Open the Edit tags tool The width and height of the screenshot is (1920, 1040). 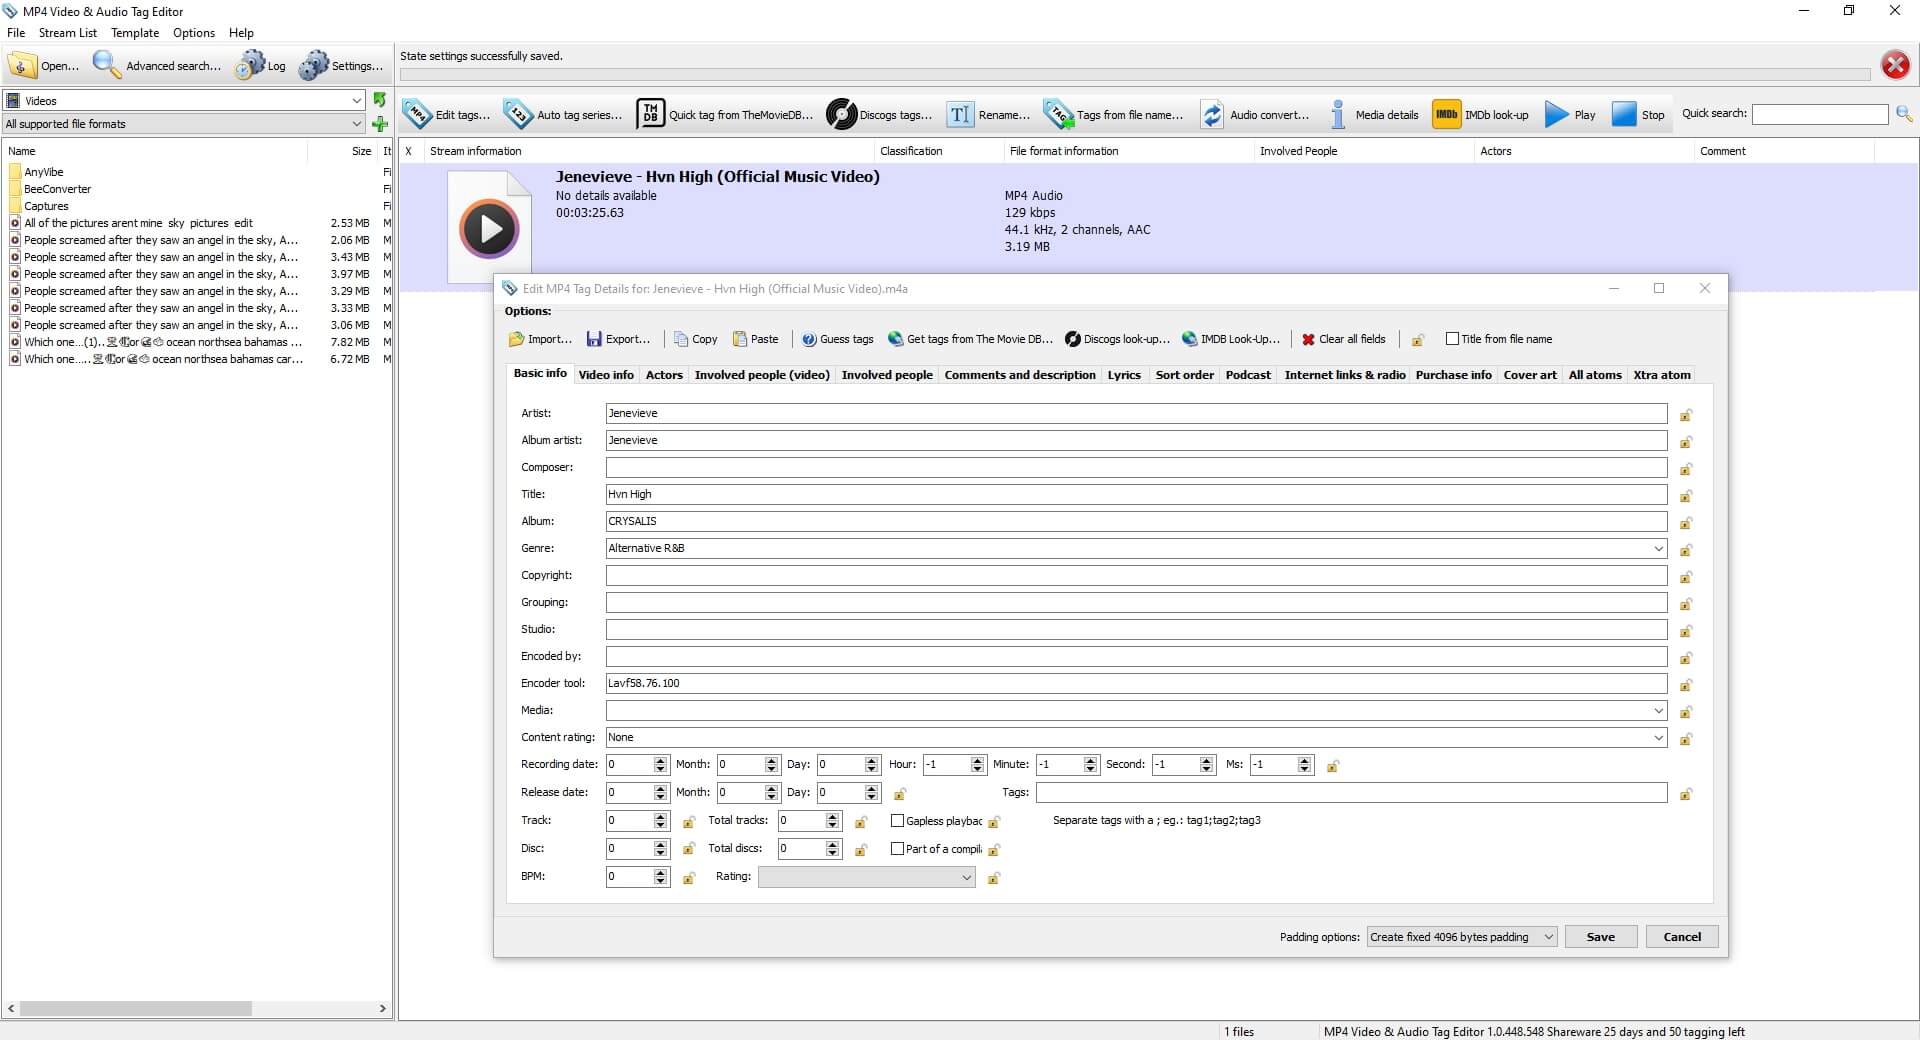tap(447, 115)
